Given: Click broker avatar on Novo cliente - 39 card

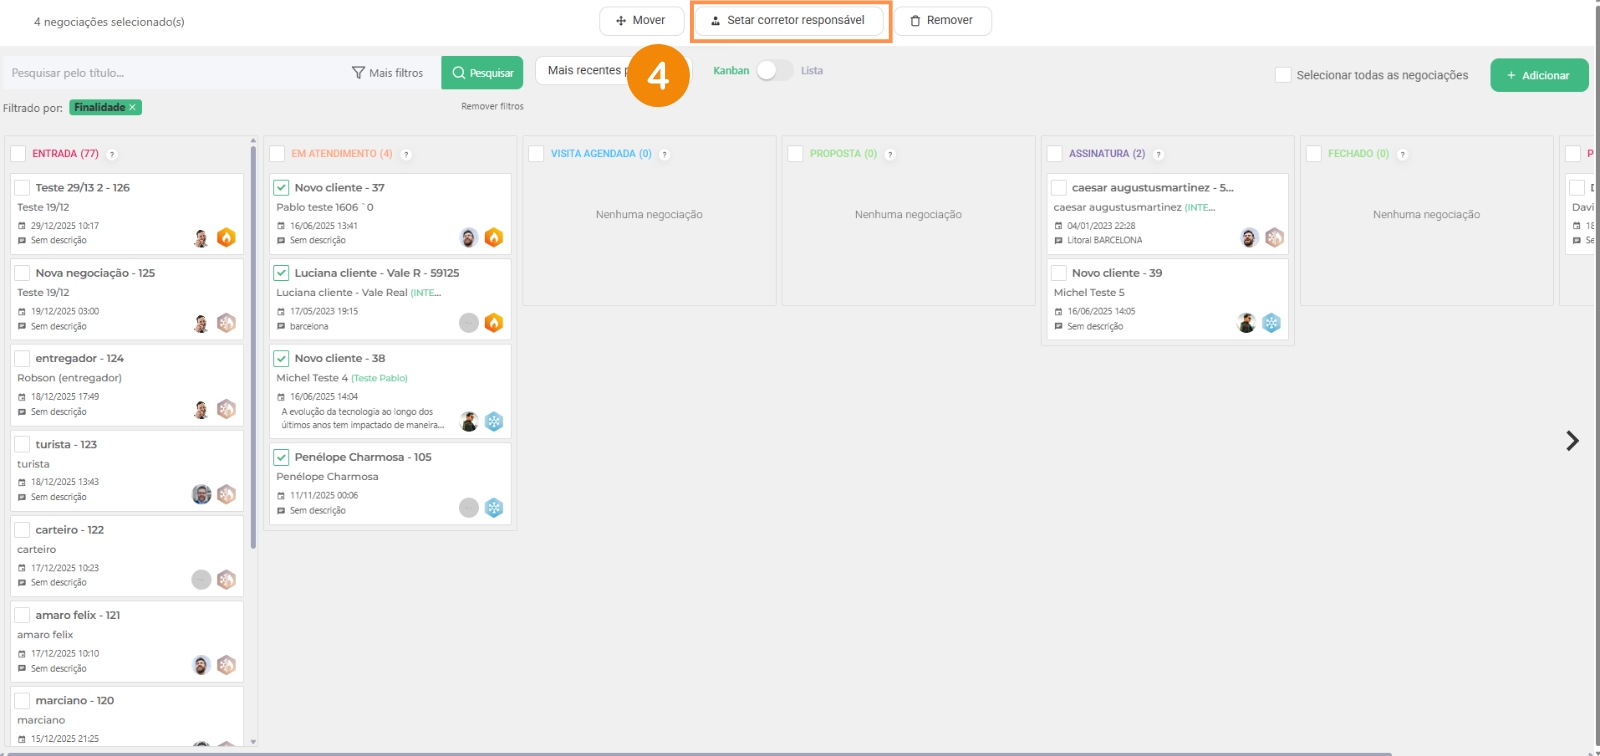Looking at the screenshot, I should coord(1246,323).
